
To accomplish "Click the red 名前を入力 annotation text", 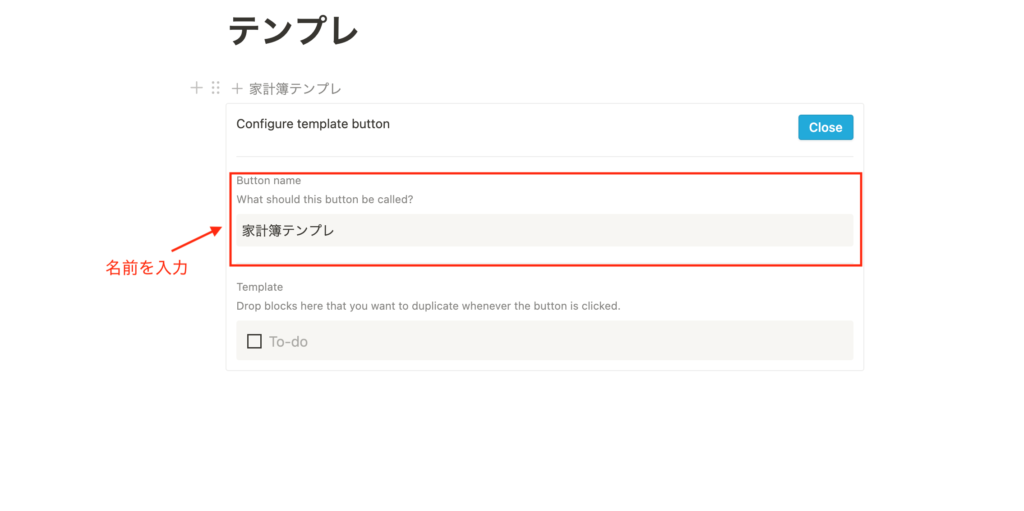I will coord(147,268).
